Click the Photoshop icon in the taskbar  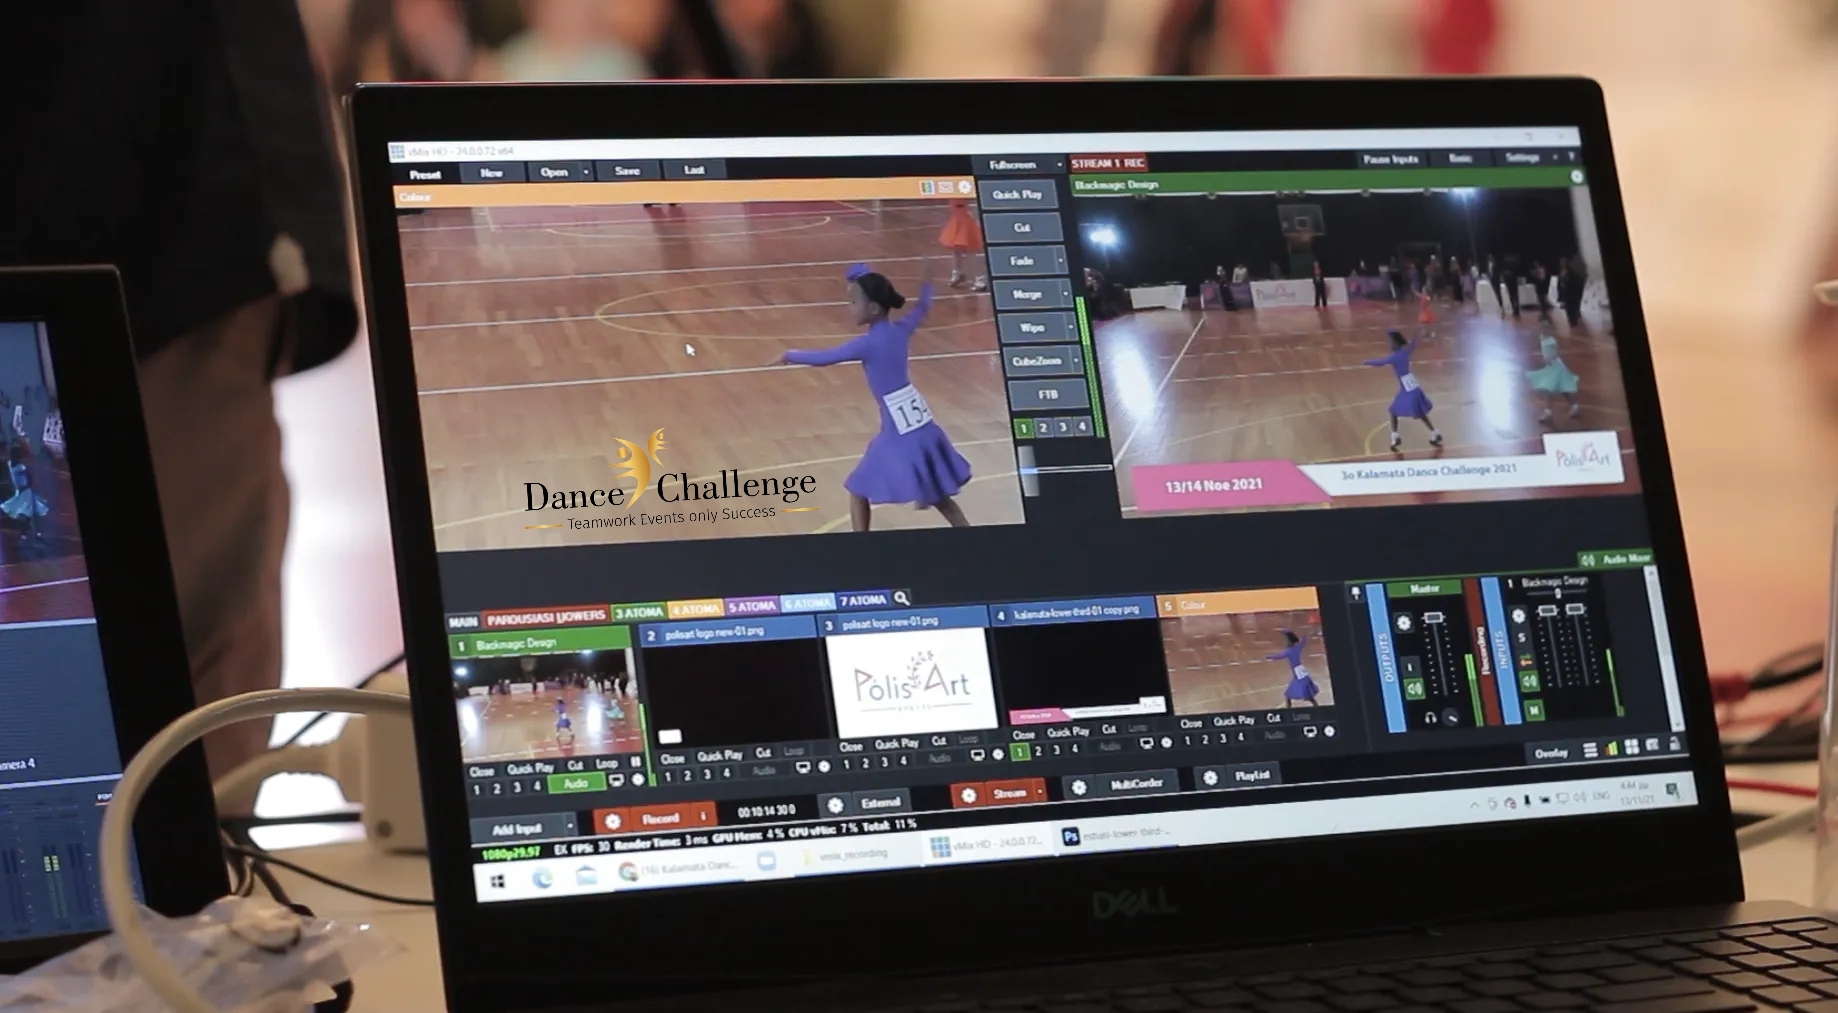point(1070,837)
